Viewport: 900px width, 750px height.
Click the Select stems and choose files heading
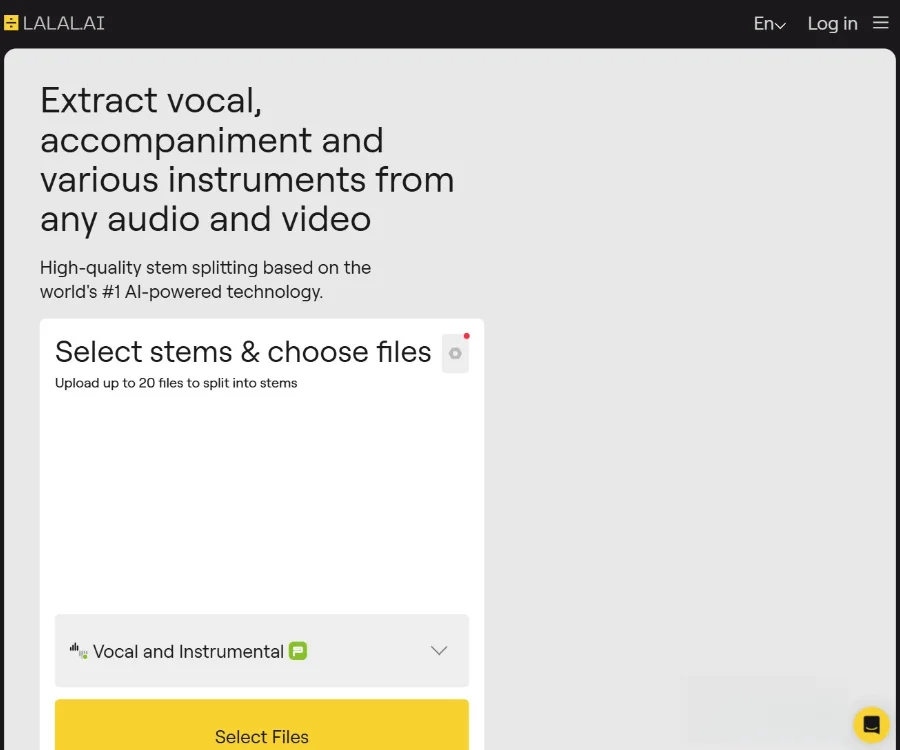(242, 352)
